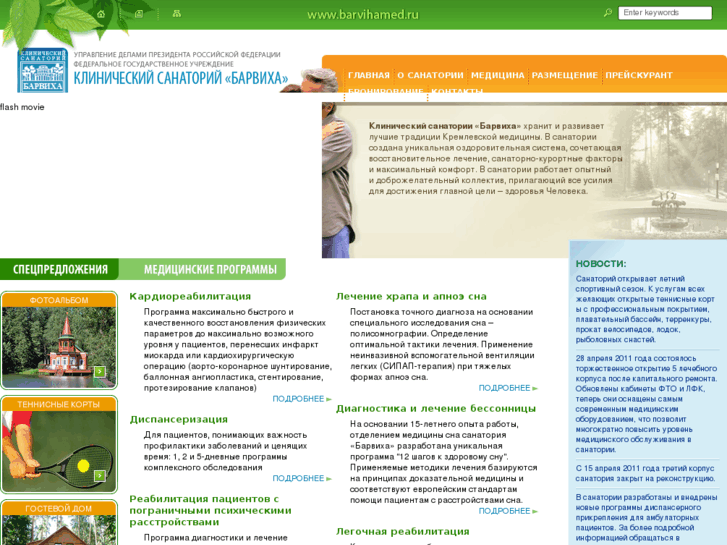This screenshot has height=545, width=727.
Task: Click the Клинический санаторий «Барвиха» intro paragraph
Action: pos(495,159)
